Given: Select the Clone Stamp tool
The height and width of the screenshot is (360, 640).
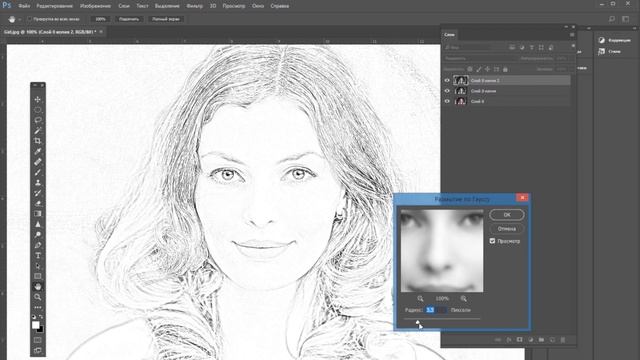Looking at the screenshot, I should [x=38, y=182].
